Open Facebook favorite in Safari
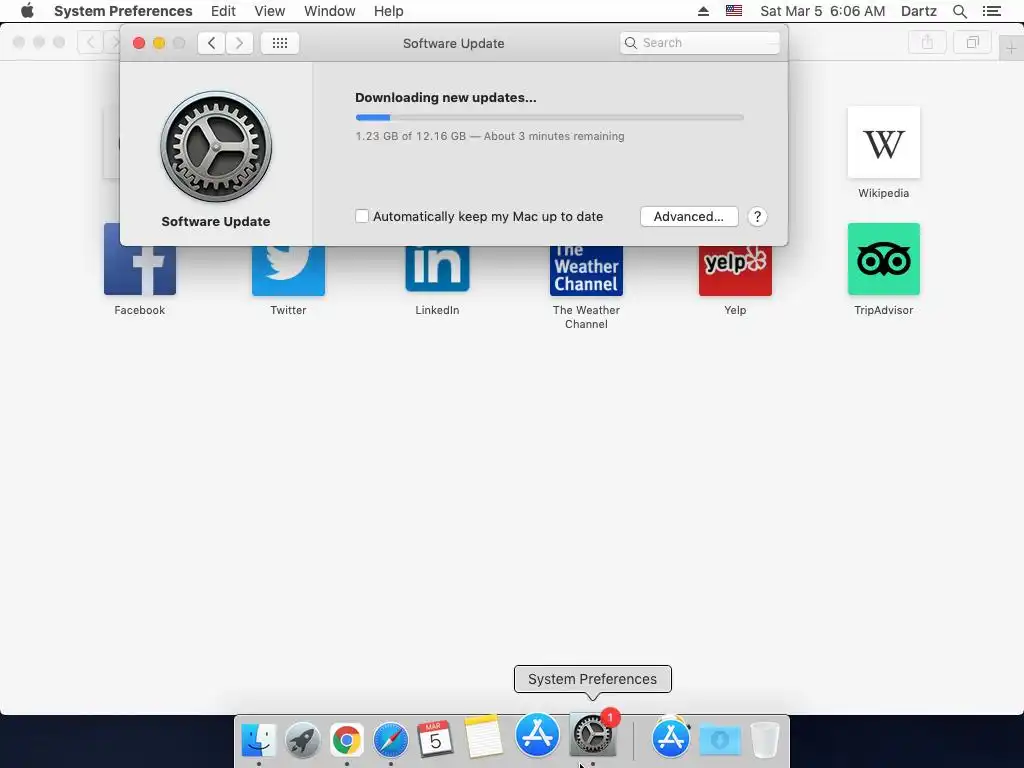 point(140,270)
